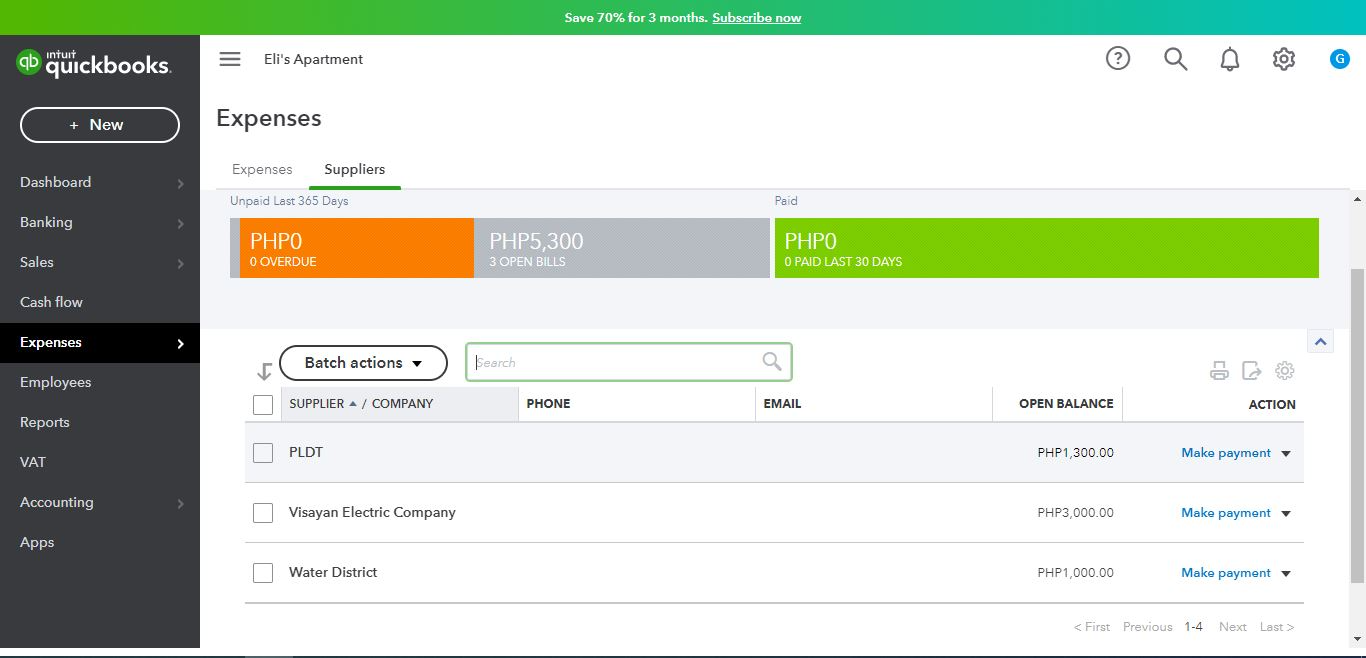
Task: Expand the Accounting submenu arrow
Action: [181, 503]
